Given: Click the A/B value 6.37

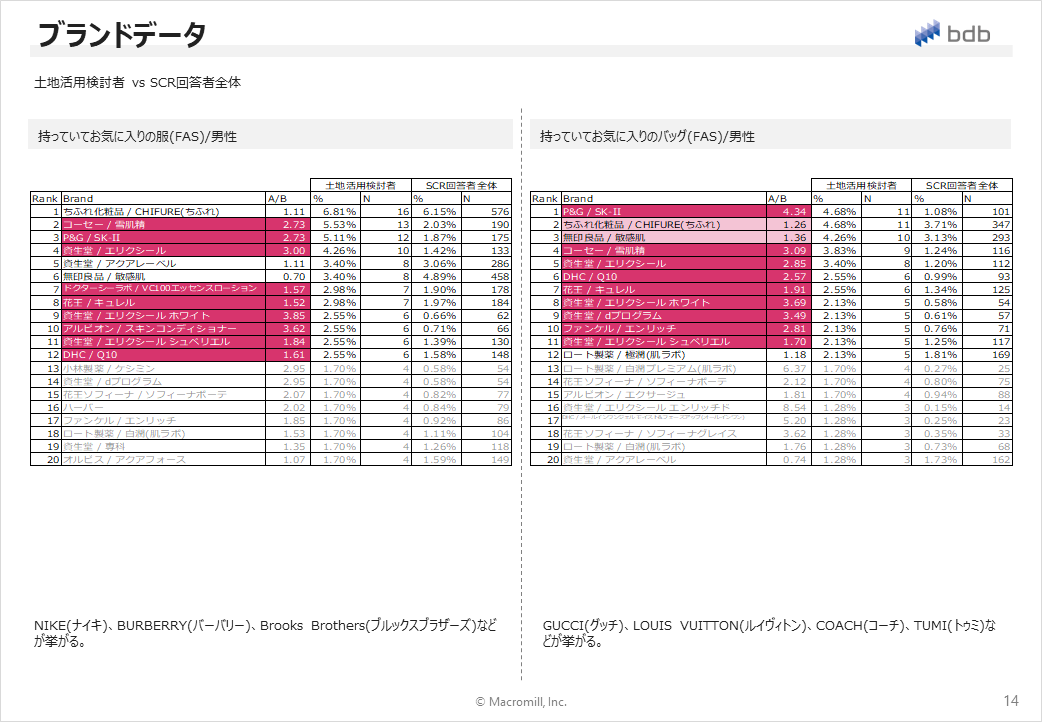Looking at the screenshot, I should click(789, 368).
